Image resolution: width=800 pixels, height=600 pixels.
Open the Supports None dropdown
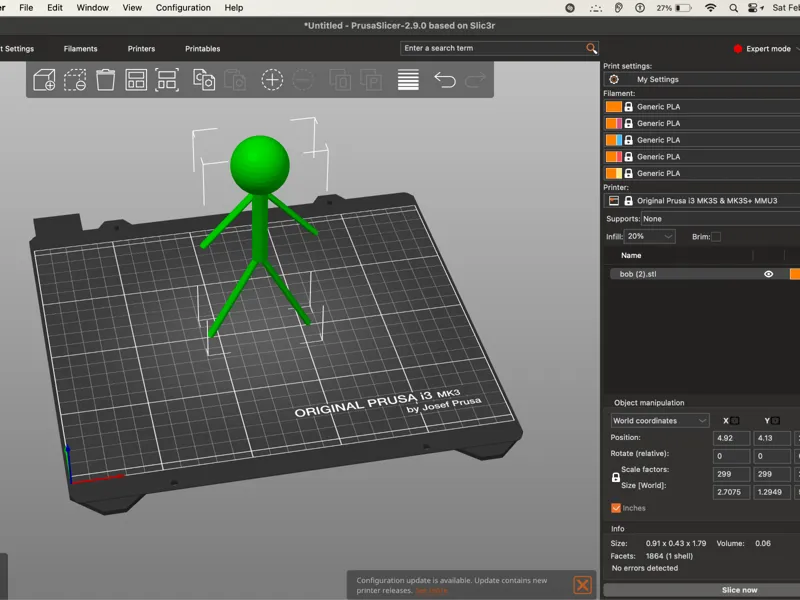pyautogui.click(x=720, y=219)
